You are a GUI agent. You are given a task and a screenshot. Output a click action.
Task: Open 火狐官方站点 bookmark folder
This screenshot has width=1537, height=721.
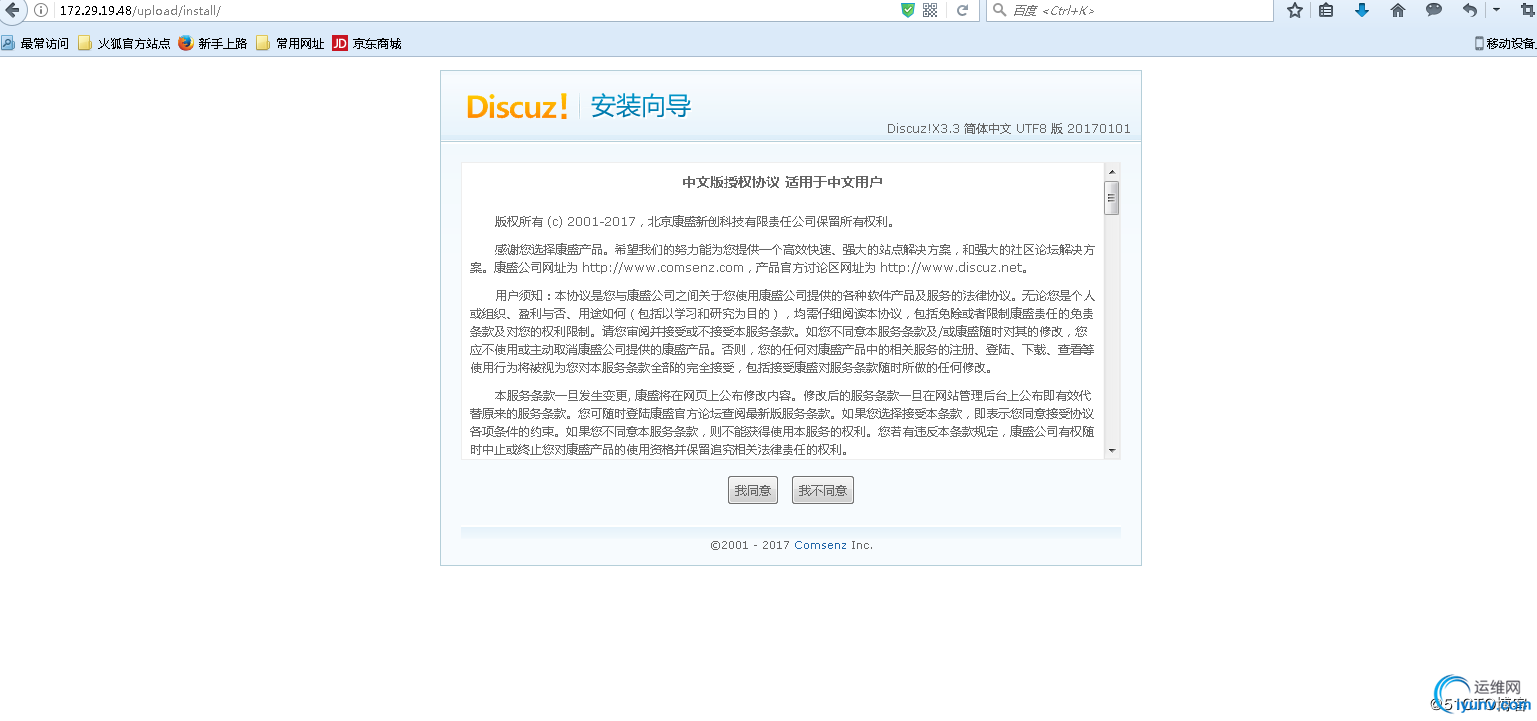tap(124, 43)
